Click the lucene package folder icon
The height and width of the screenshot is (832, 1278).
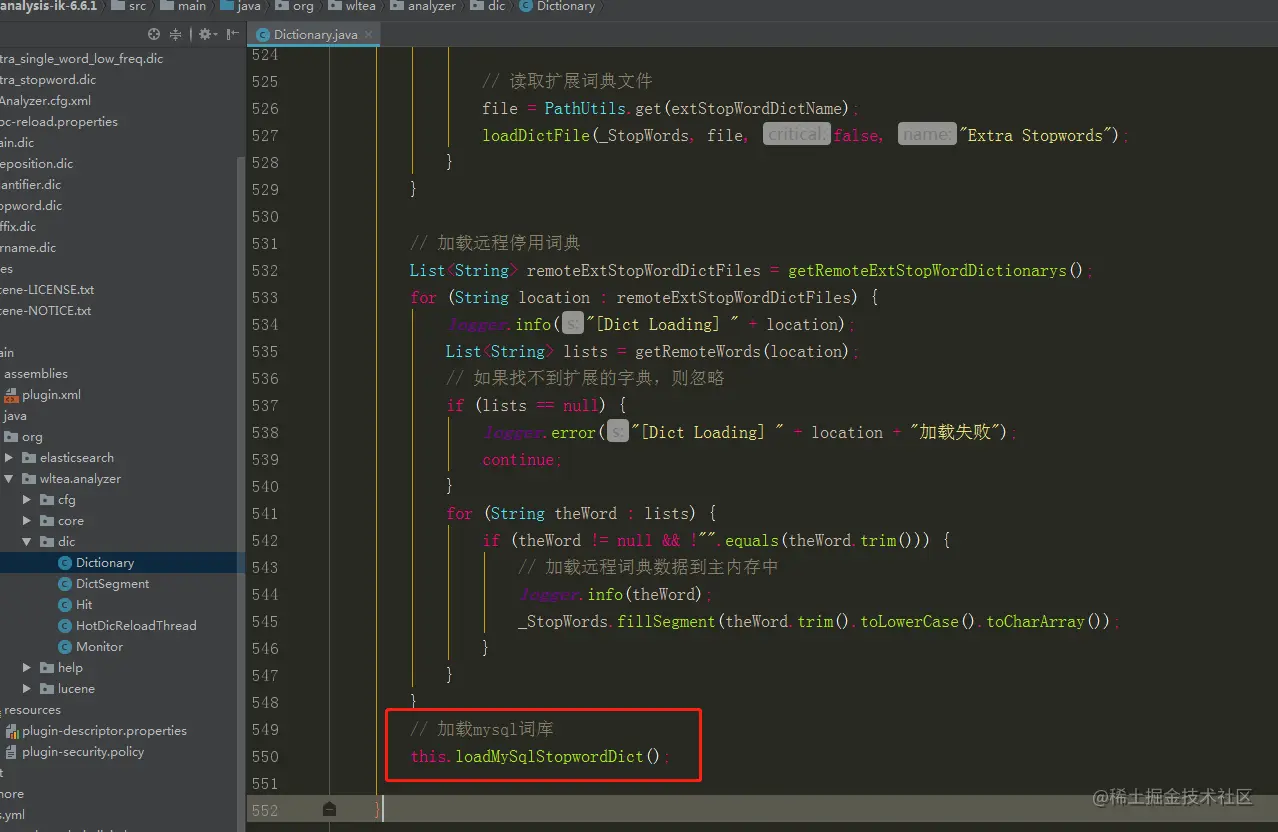click(47, 689)
